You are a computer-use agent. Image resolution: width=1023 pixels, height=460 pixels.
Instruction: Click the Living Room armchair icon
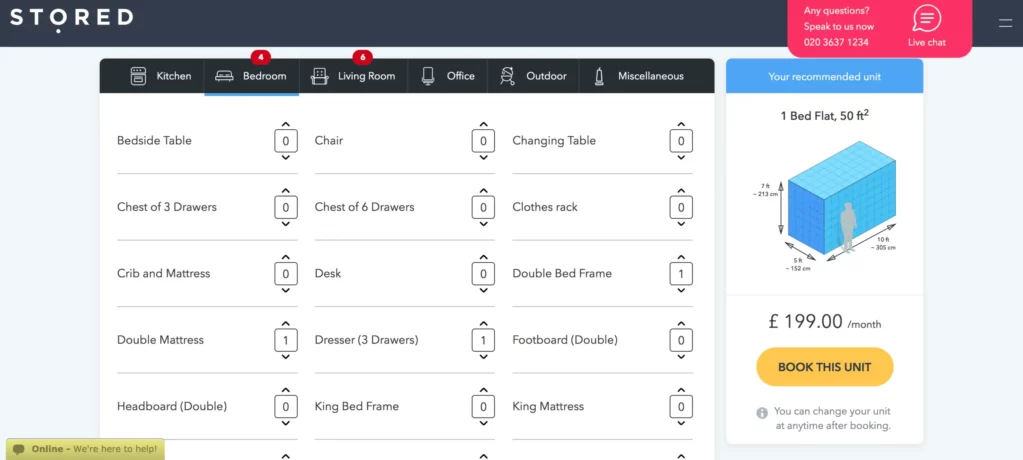coord(320,76)
